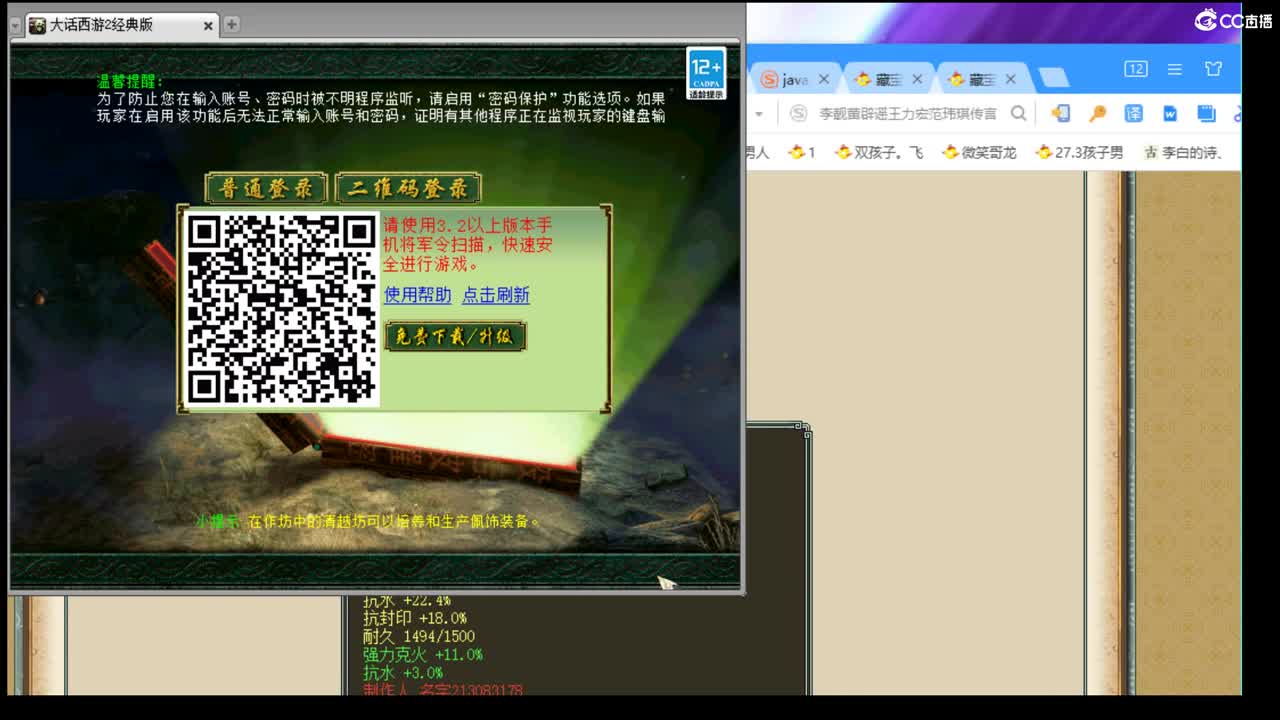The width and height of the screenshot is (1280, 720).
Task: Open the 双孩子。飞 bookmark
Action: point(879,153)
